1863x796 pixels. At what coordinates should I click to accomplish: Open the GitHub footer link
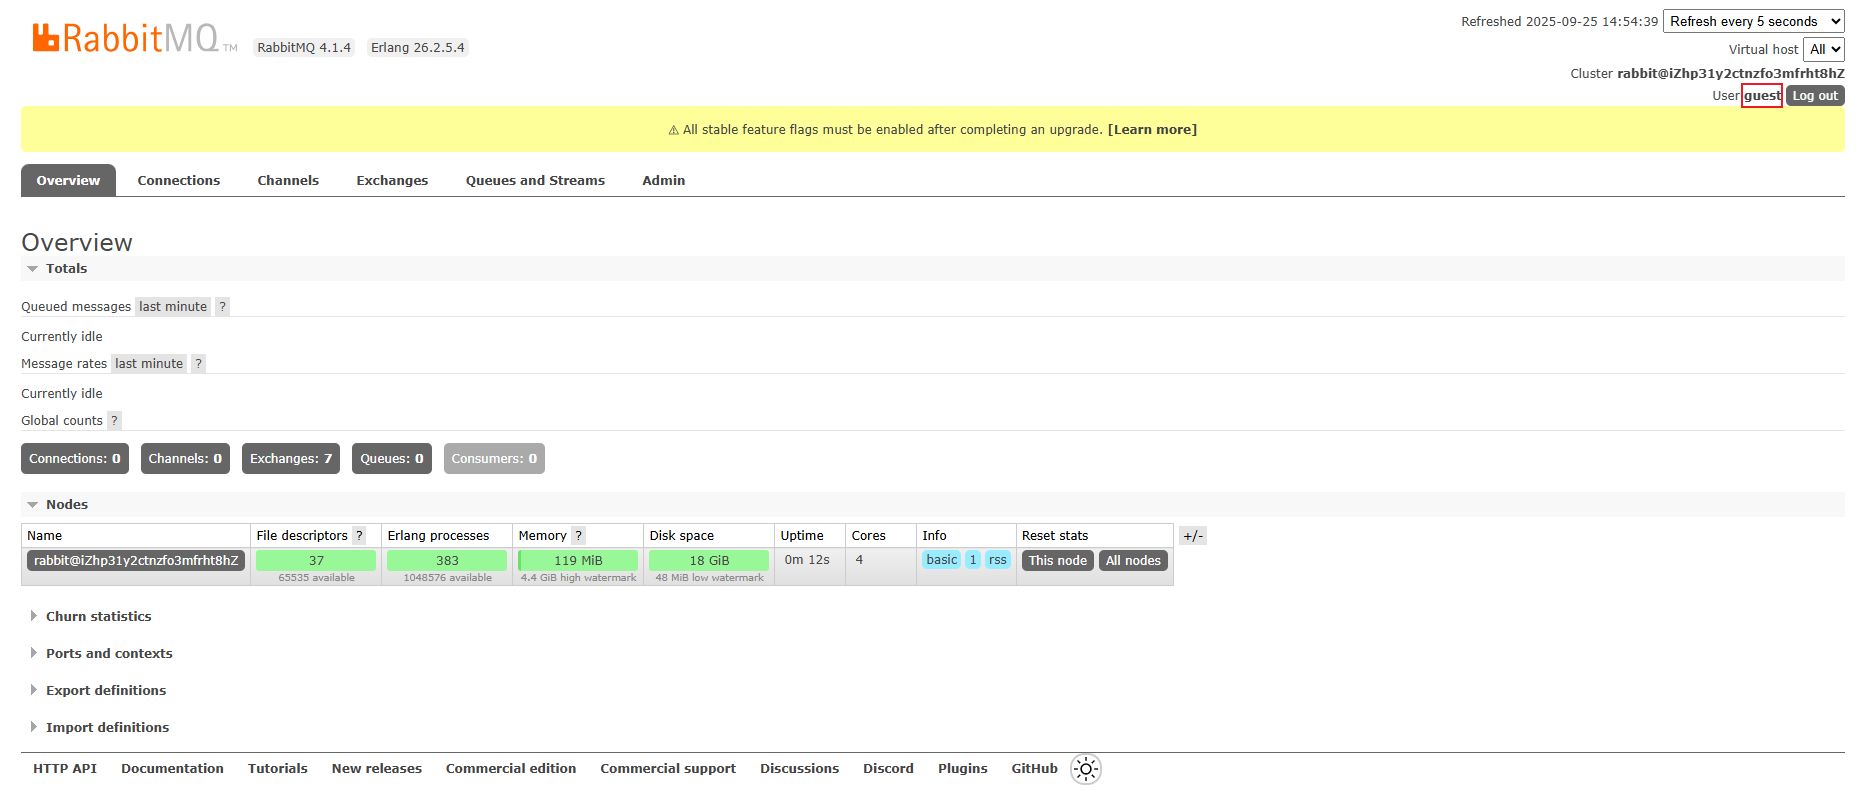tap(1034, 769)
